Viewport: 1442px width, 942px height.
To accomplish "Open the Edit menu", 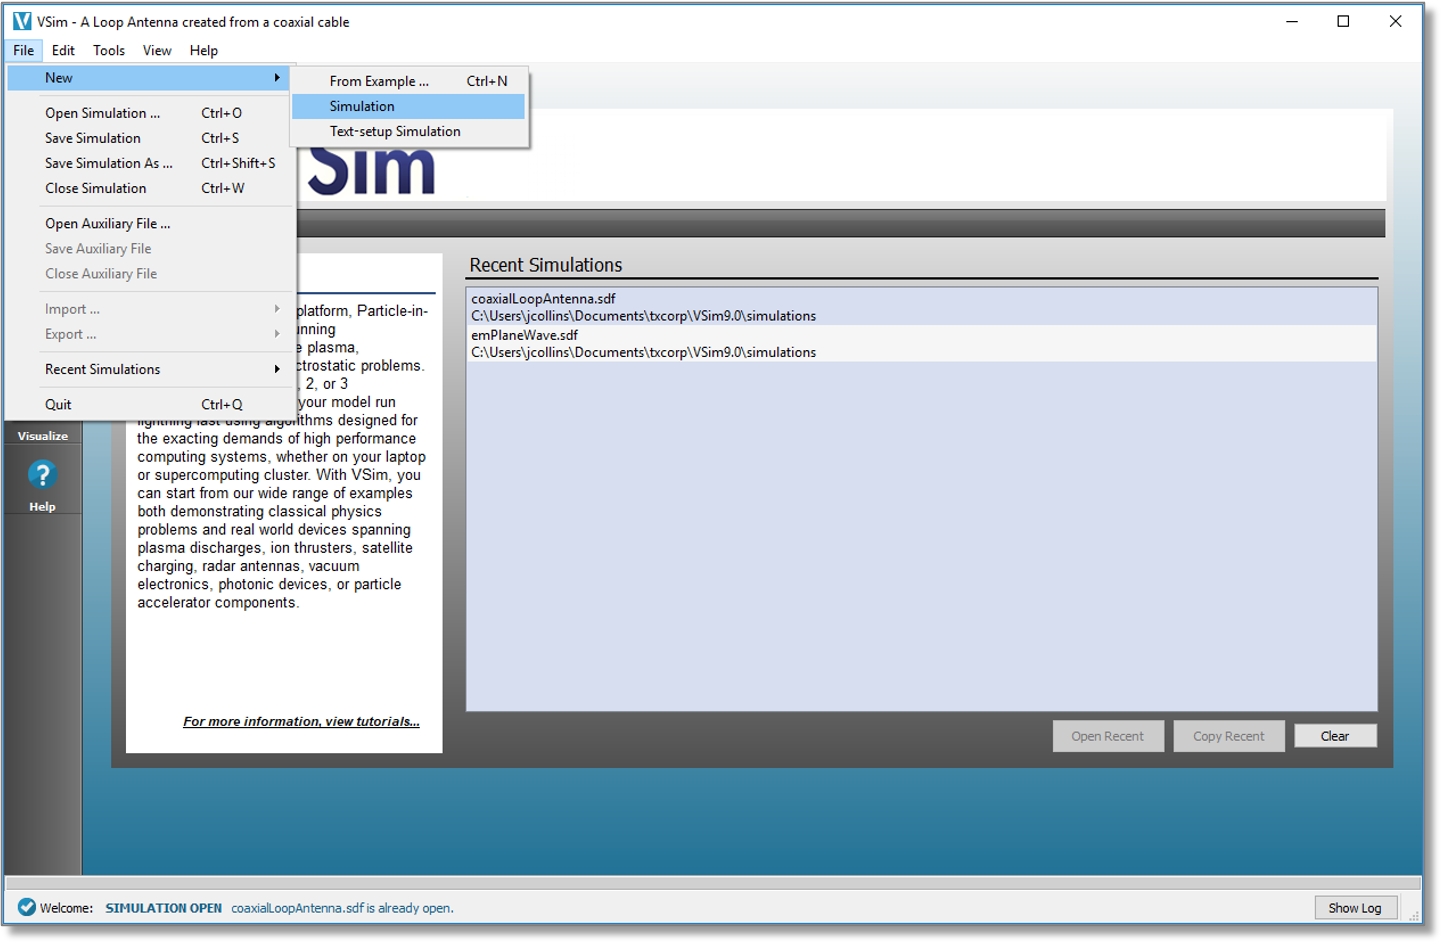I will [x=63, y=50].
